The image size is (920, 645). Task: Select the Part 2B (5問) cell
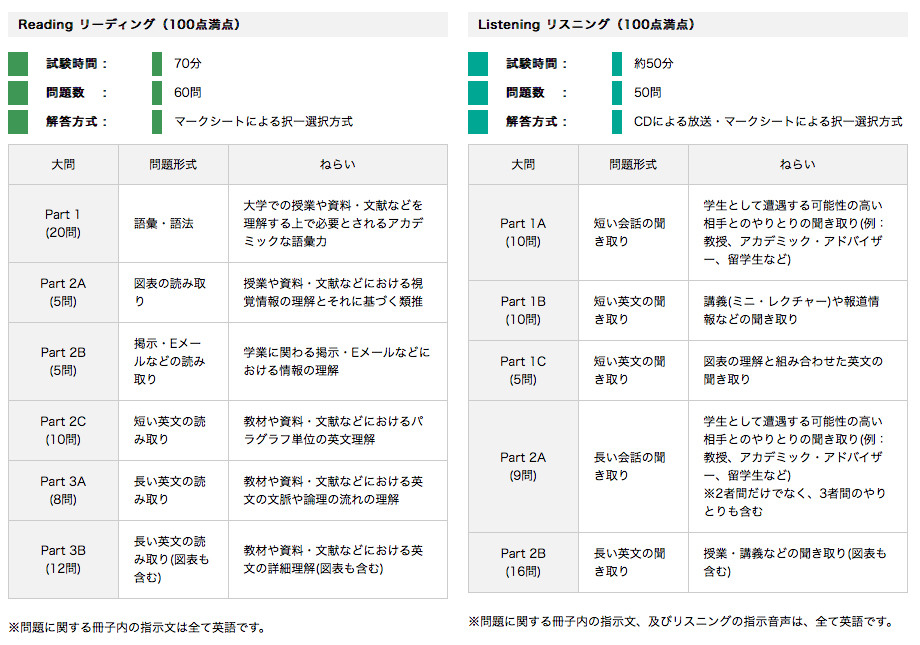point(63,362)
